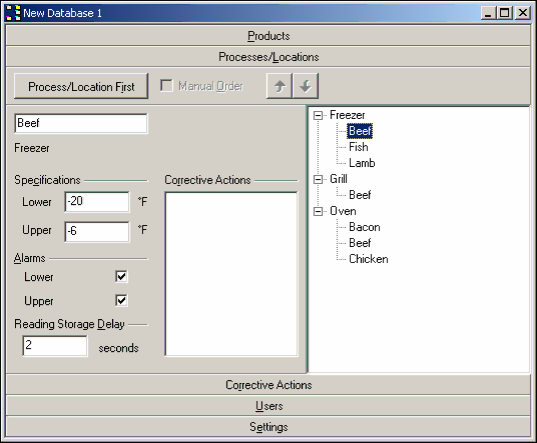Viewport: 537px width, 443px height.
Task: Uncheck the Lower alarm checkbox
Action: coord(121,276)
